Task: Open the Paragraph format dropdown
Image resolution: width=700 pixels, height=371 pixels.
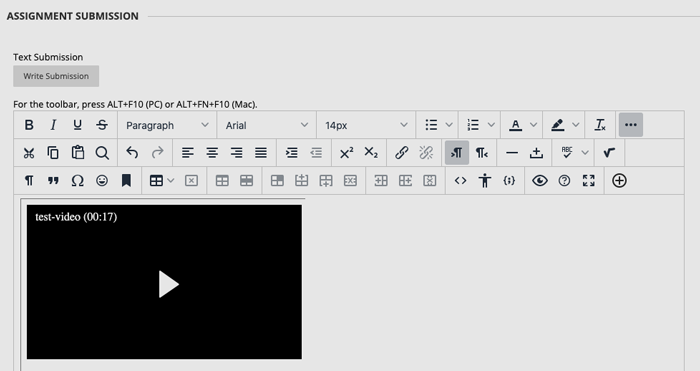Action: pyautogui.click(x=167, y=125)
